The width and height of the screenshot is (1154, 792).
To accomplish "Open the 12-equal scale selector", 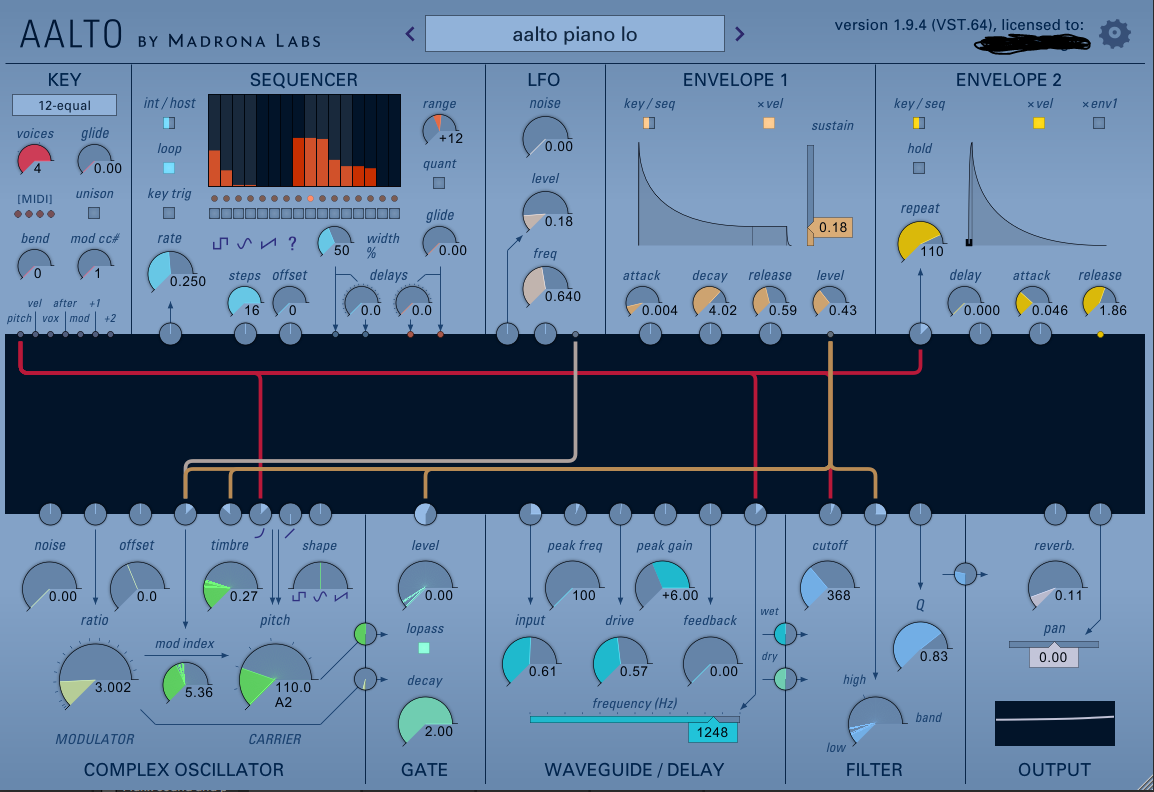I will click(64, 105).
